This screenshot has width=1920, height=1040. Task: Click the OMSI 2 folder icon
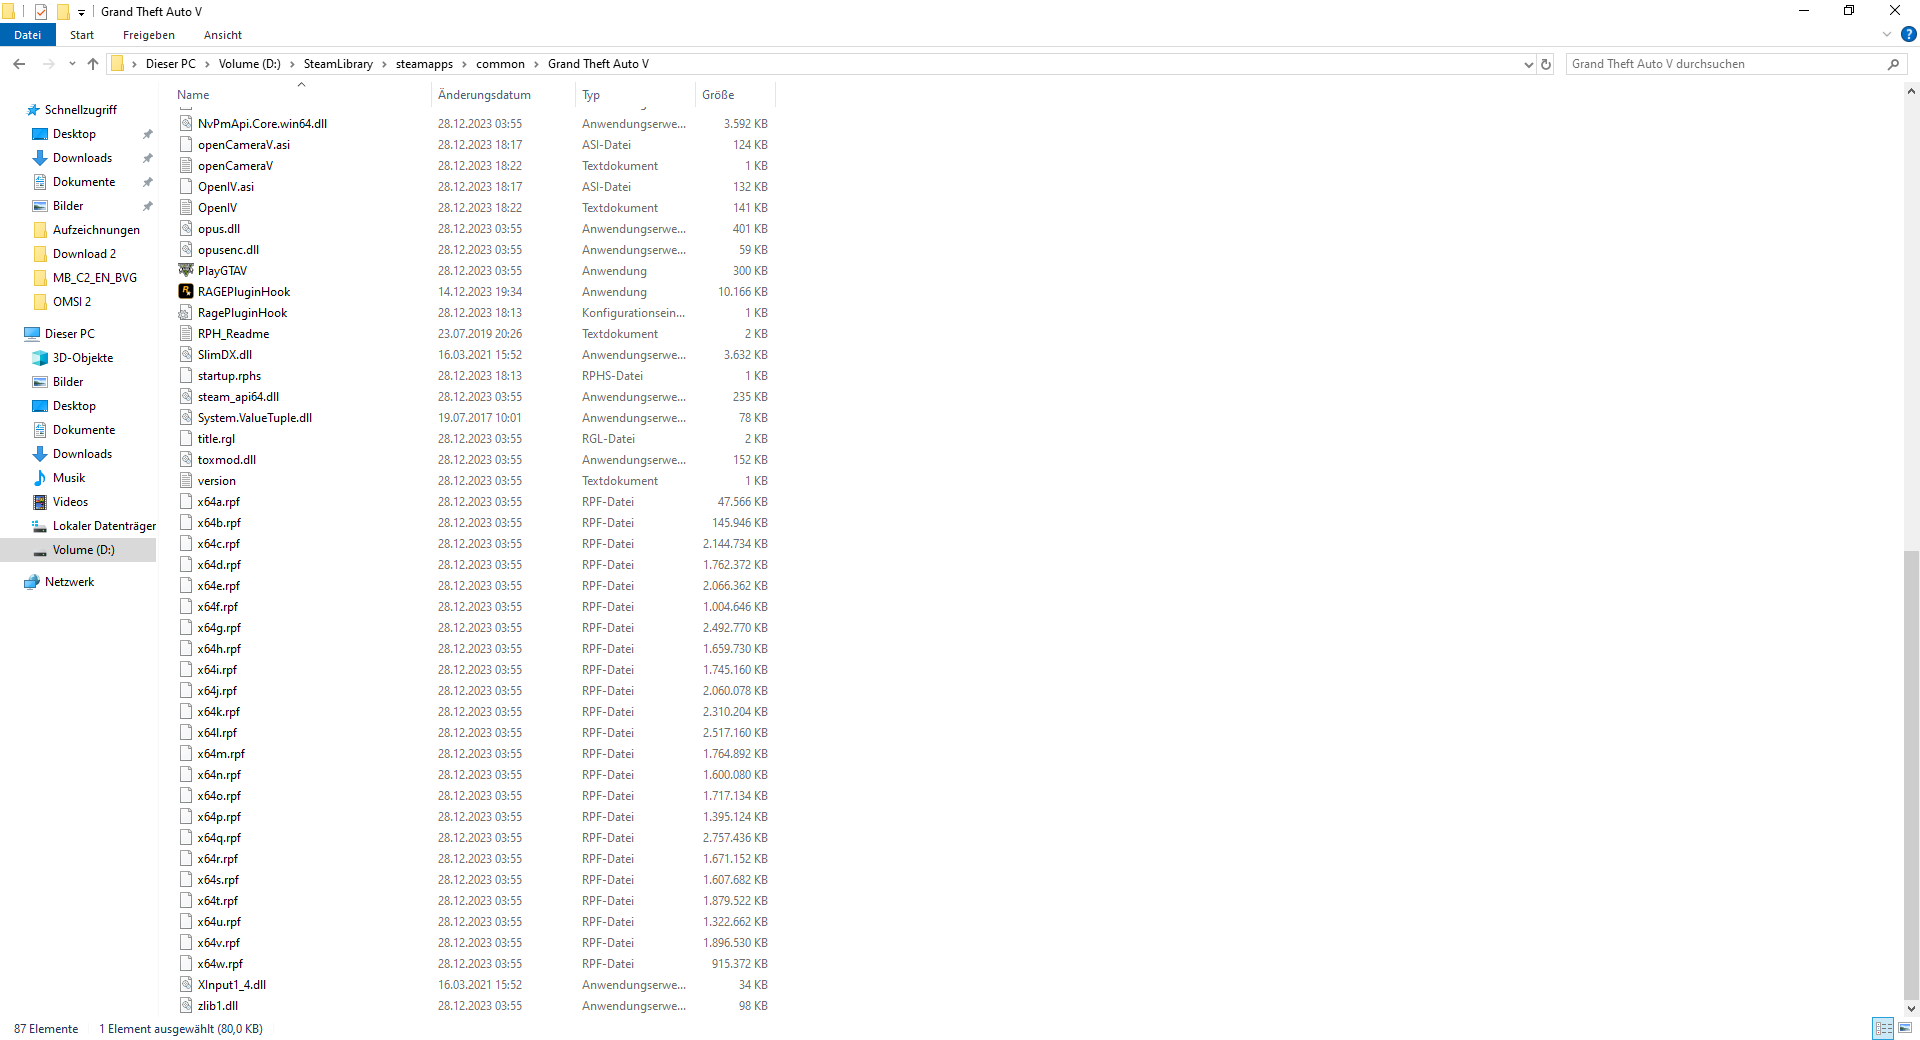point(40,302)
